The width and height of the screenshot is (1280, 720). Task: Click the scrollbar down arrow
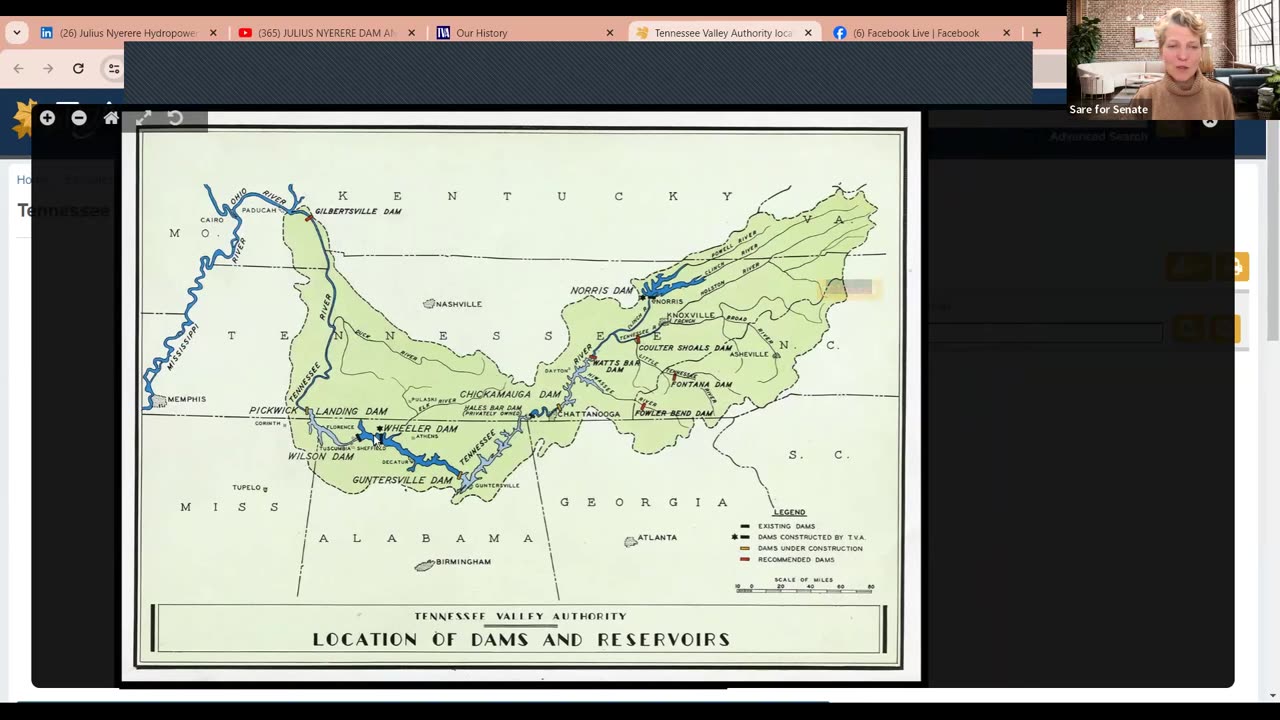pos(1272,696)
